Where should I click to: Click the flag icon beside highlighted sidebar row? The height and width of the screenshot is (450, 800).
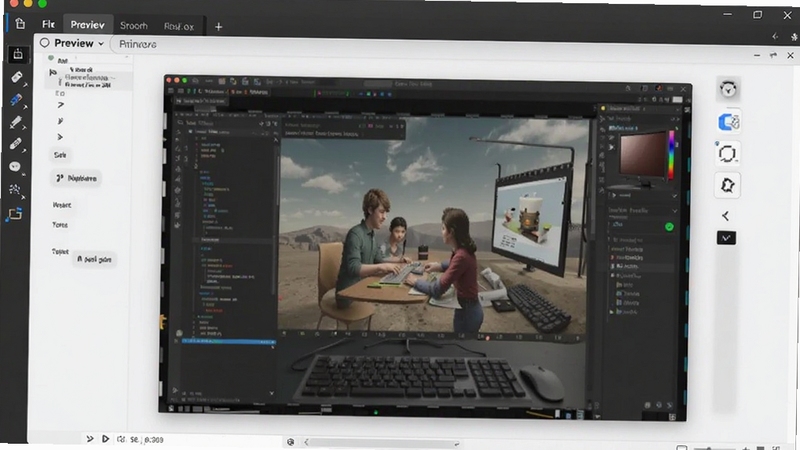[53, 73]
